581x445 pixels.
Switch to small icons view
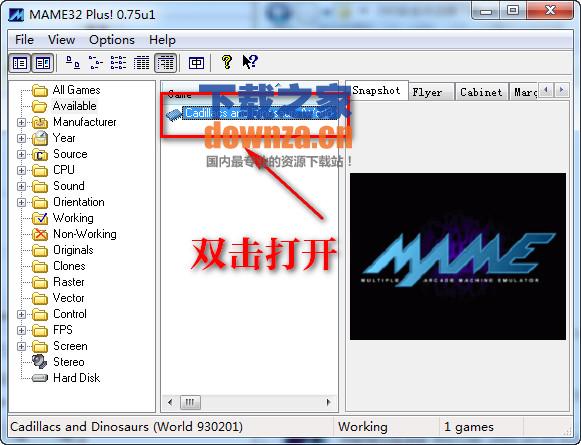tap(96, 63)
